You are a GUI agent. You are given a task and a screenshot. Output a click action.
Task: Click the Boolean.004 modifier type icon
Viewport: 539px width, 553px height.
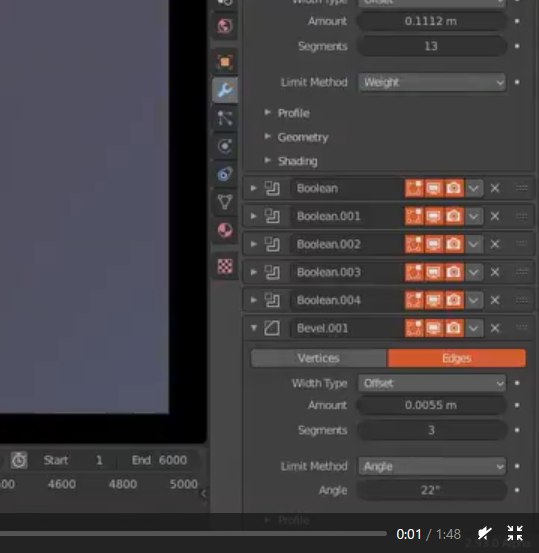click(x=272, y=300)
